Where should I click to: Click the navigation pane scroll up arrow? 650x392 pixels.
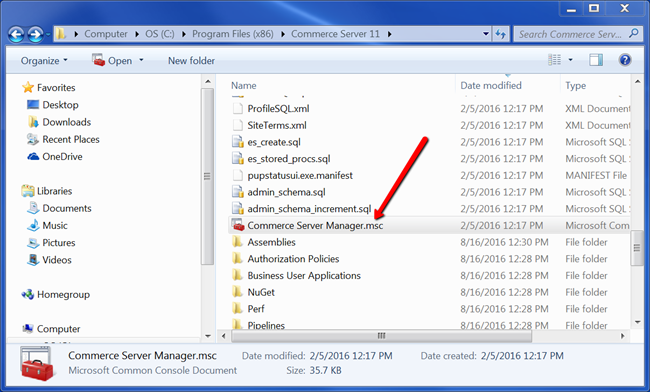[208, 82]
